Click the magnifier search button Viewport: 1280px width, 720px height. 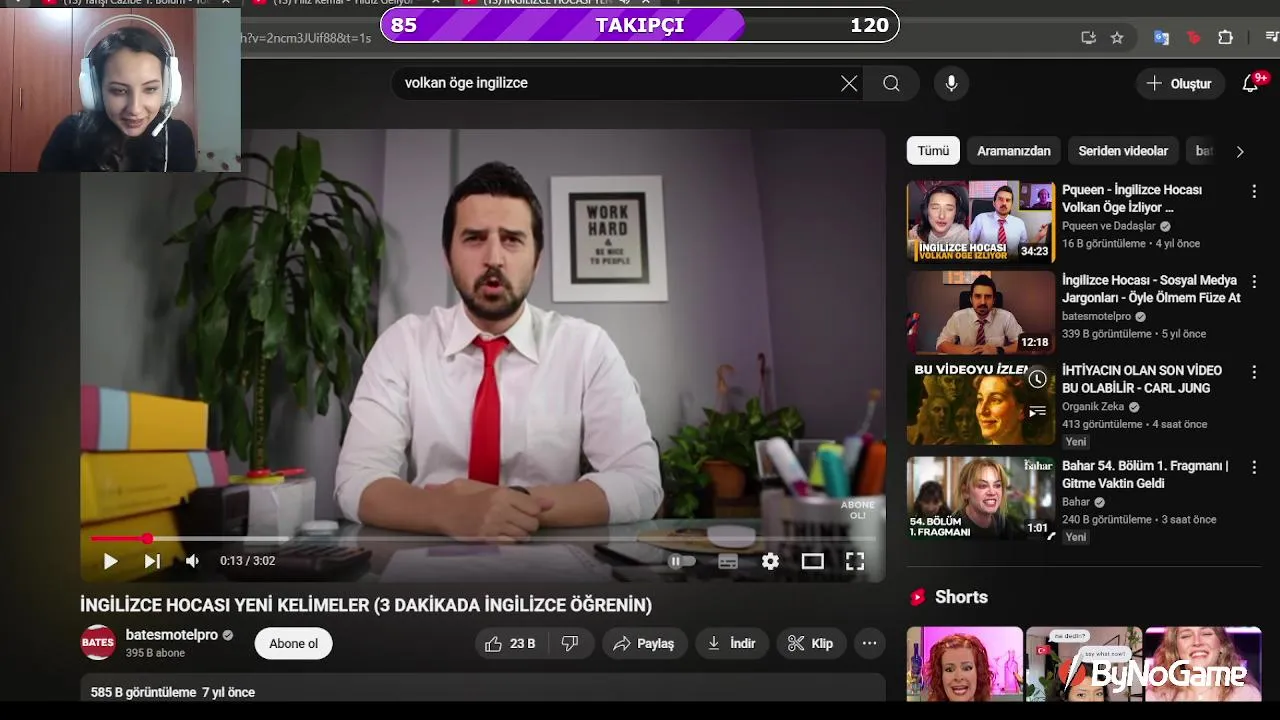(891, 83)
